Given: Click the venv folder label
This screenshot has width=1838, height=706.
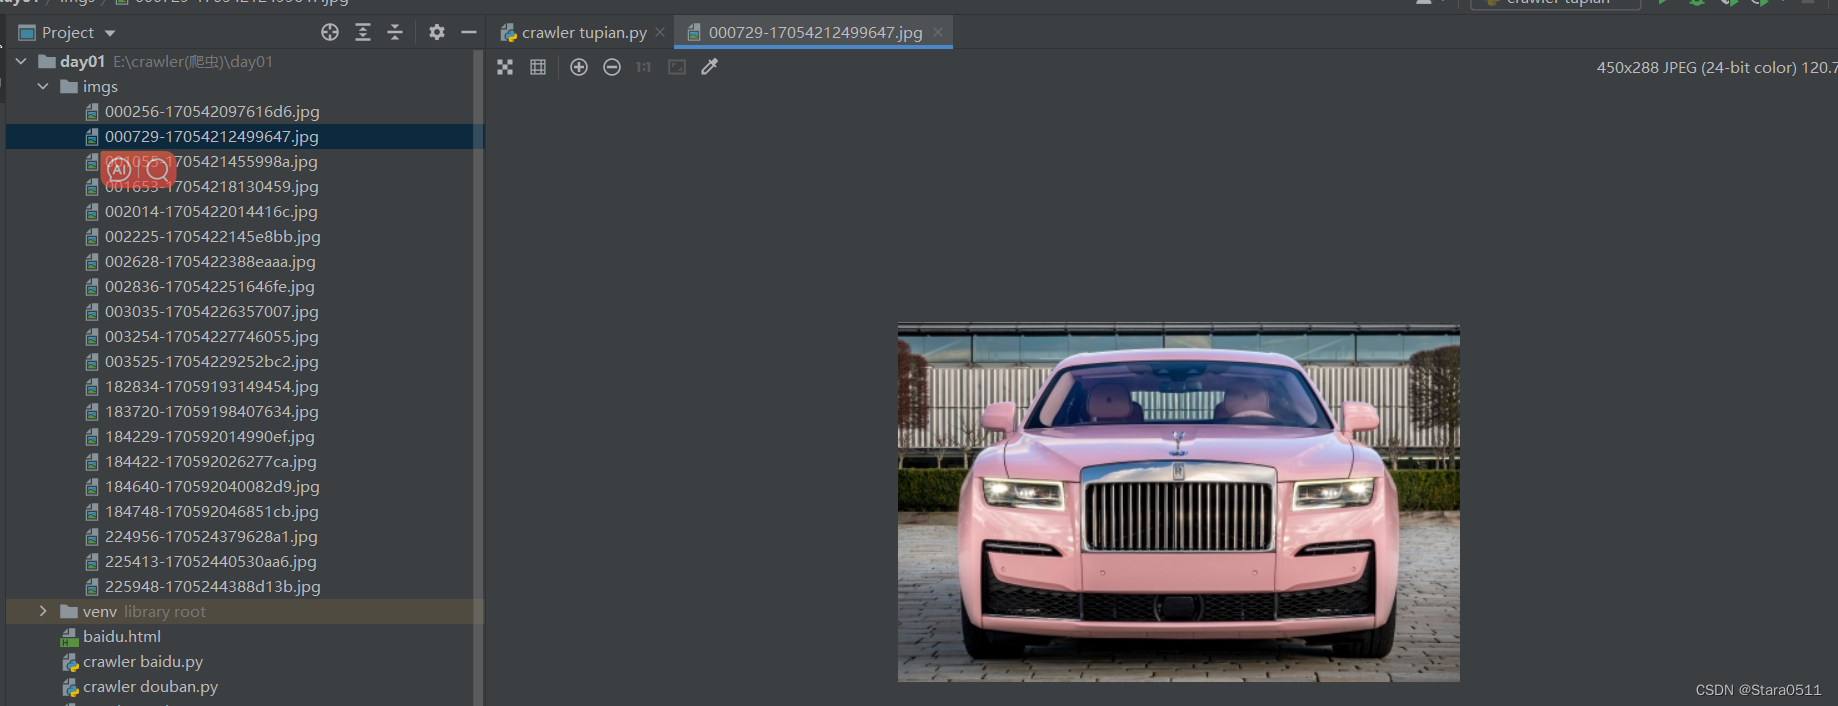Looking at the screenshot, I should tap(100, 611).
